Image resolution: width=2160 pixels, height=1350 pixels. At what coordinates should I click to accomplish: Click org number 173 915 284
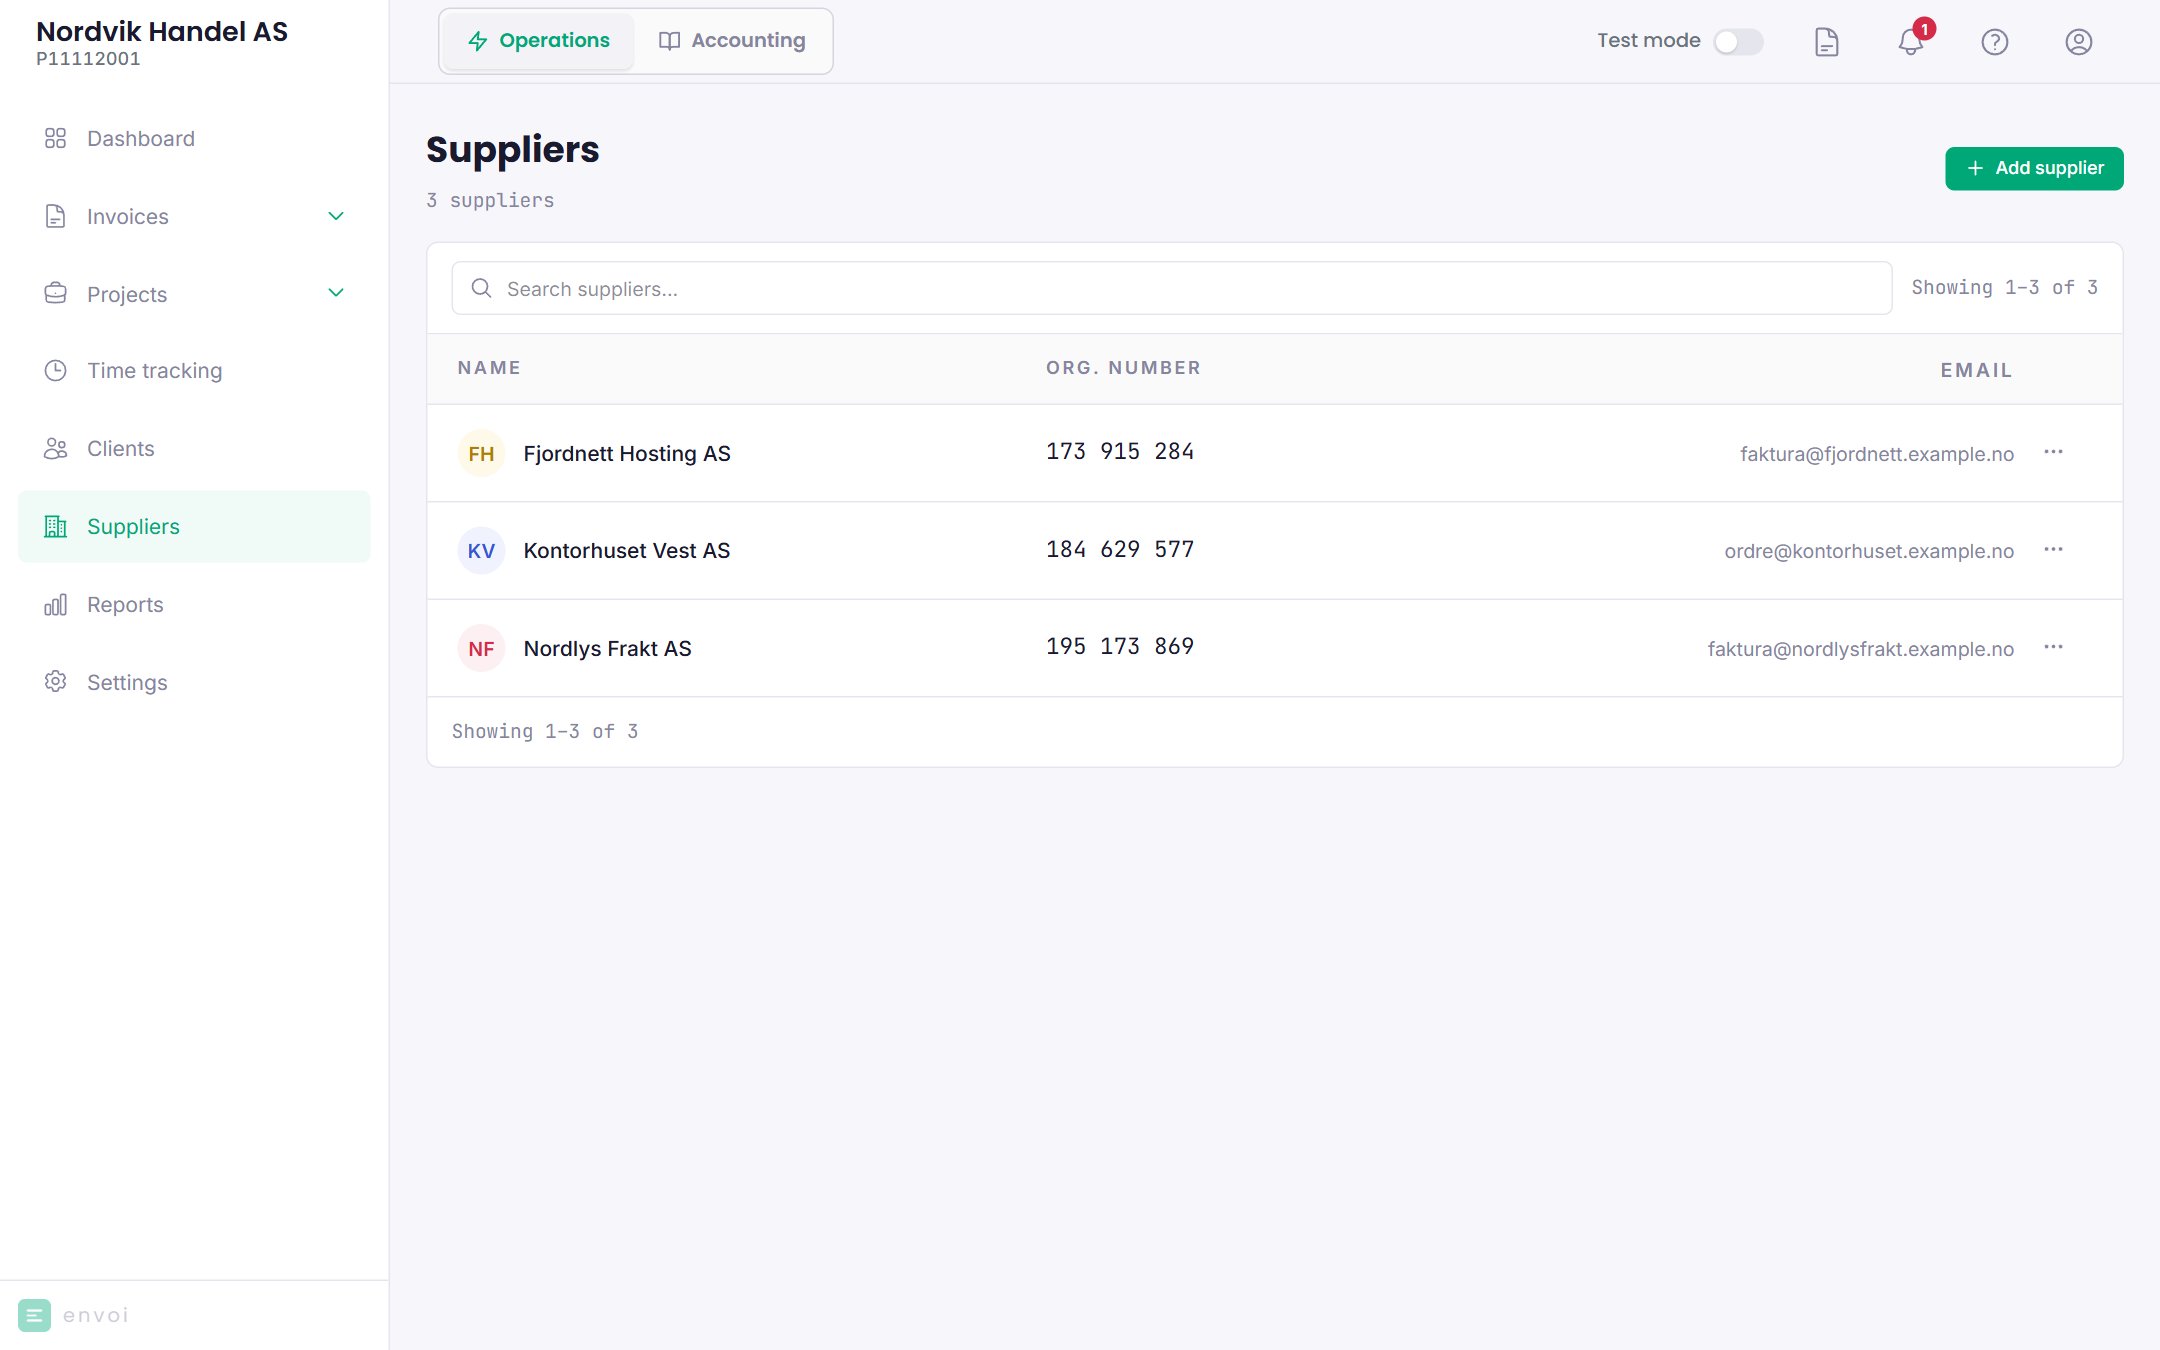pyautogui.click(x=1120, y=452)
